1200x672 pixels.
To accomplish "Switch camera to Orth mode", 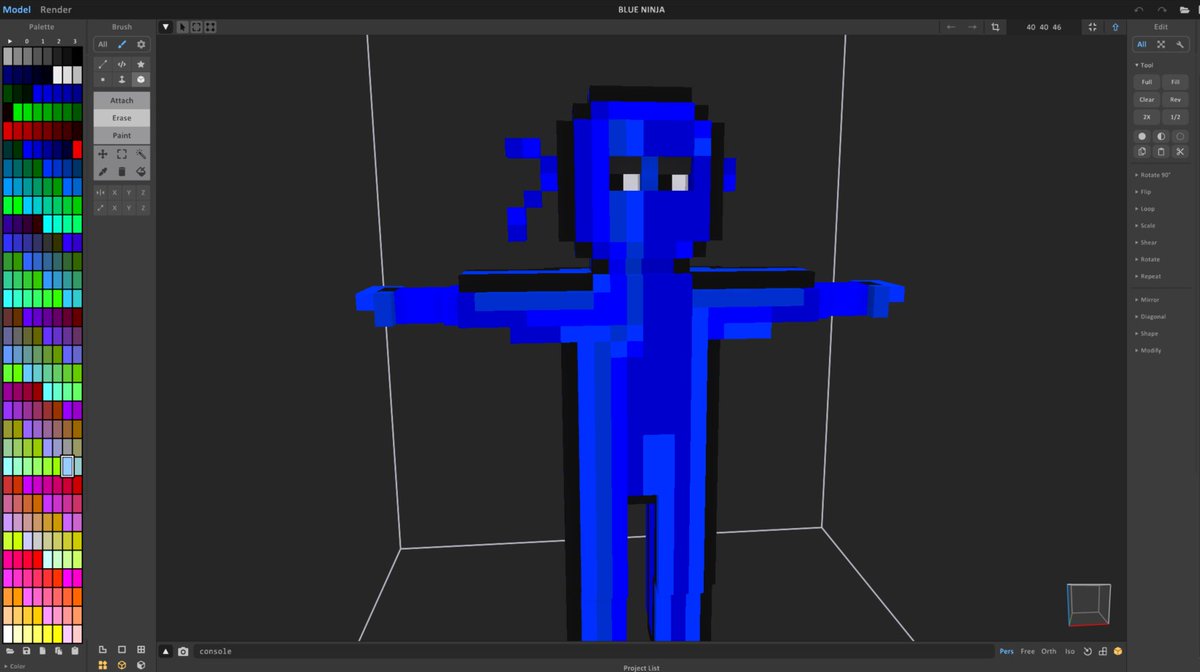I will (1048, 651).
